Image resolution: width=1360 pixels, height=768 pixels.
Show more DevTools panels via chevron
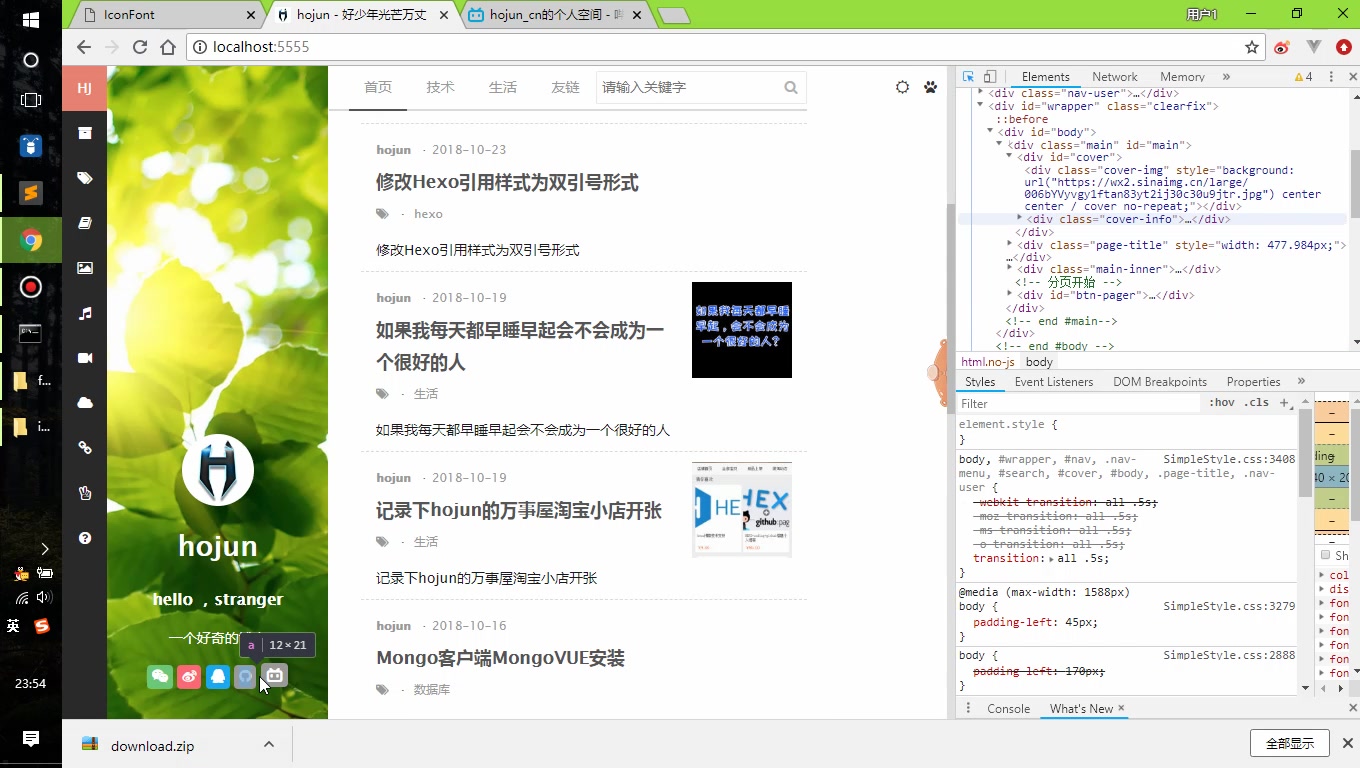(1226, 77)
